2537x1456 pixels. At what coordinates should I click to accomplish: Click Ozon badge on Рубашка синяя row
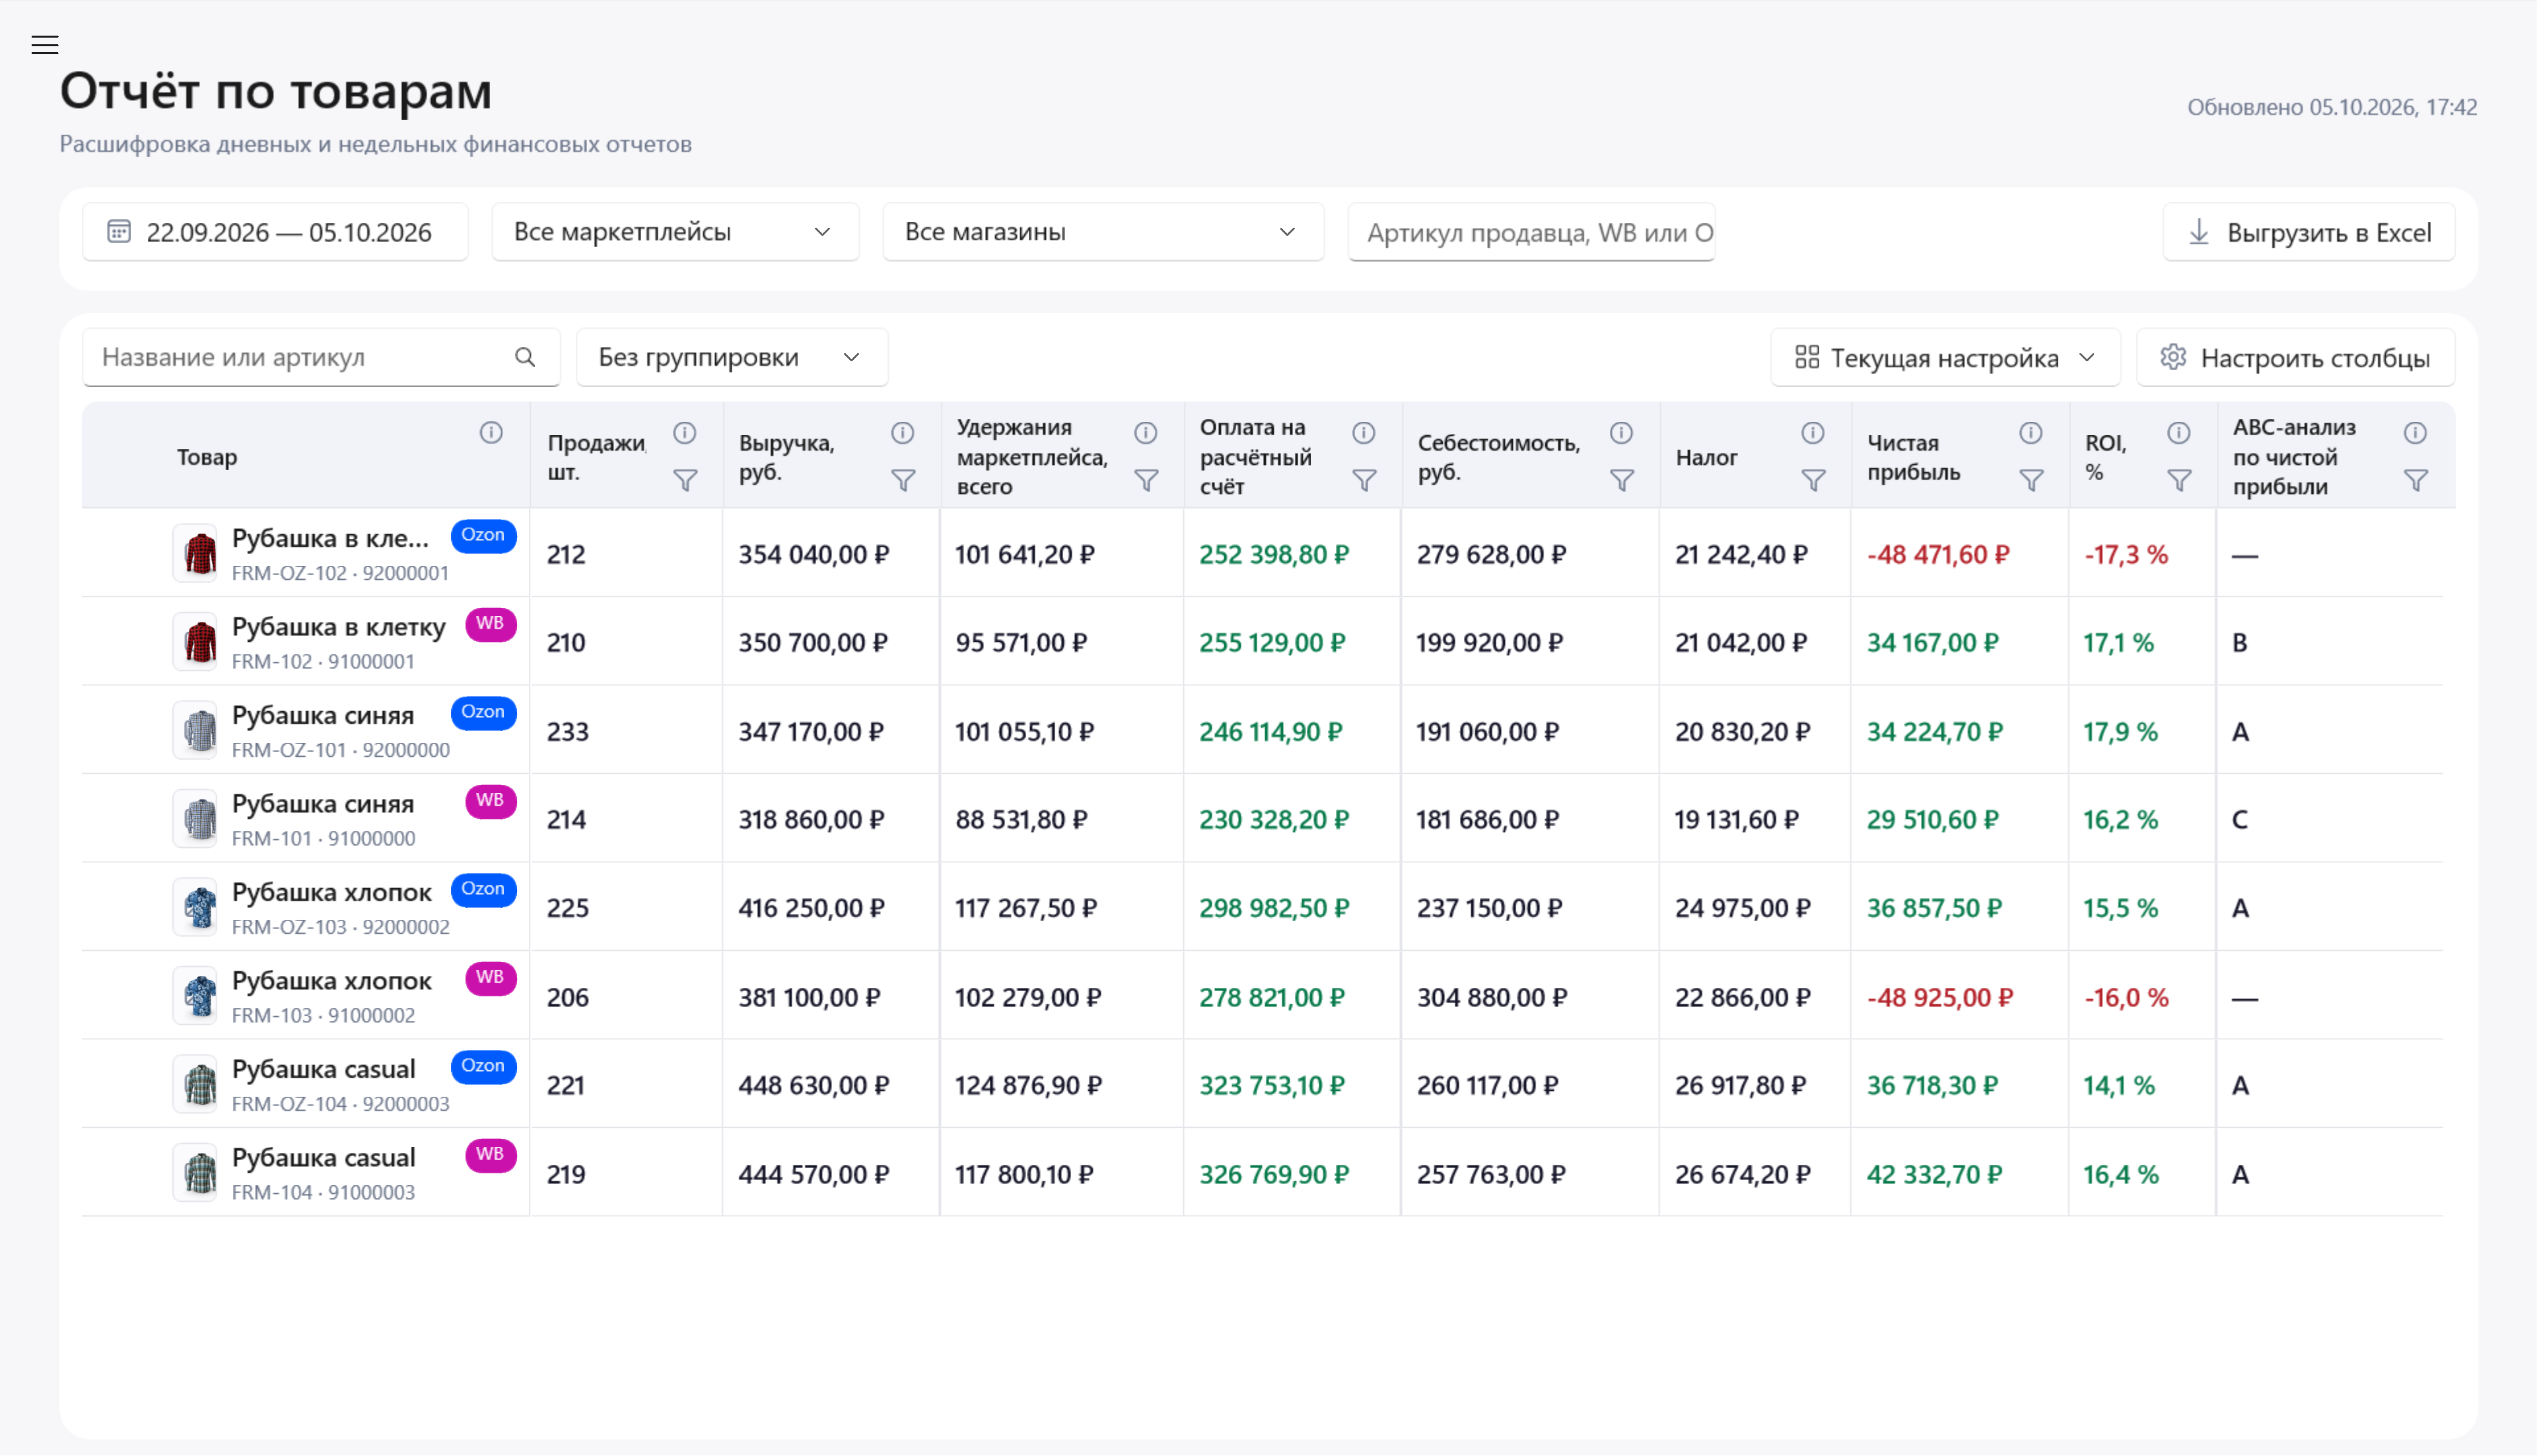[483, 713]
